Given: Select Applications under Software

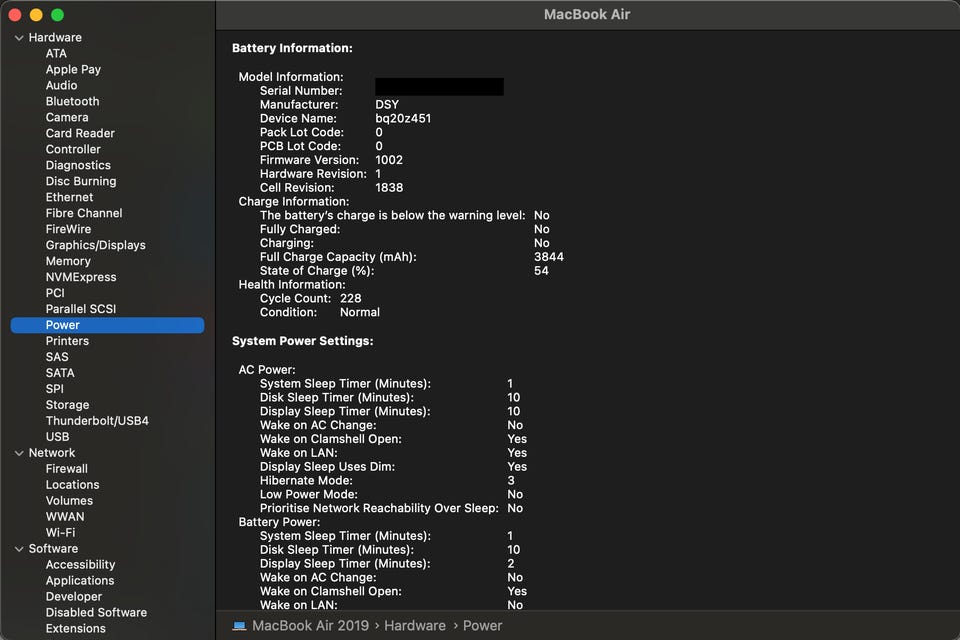Looking at the screenshot, I should tap(80, 581).
